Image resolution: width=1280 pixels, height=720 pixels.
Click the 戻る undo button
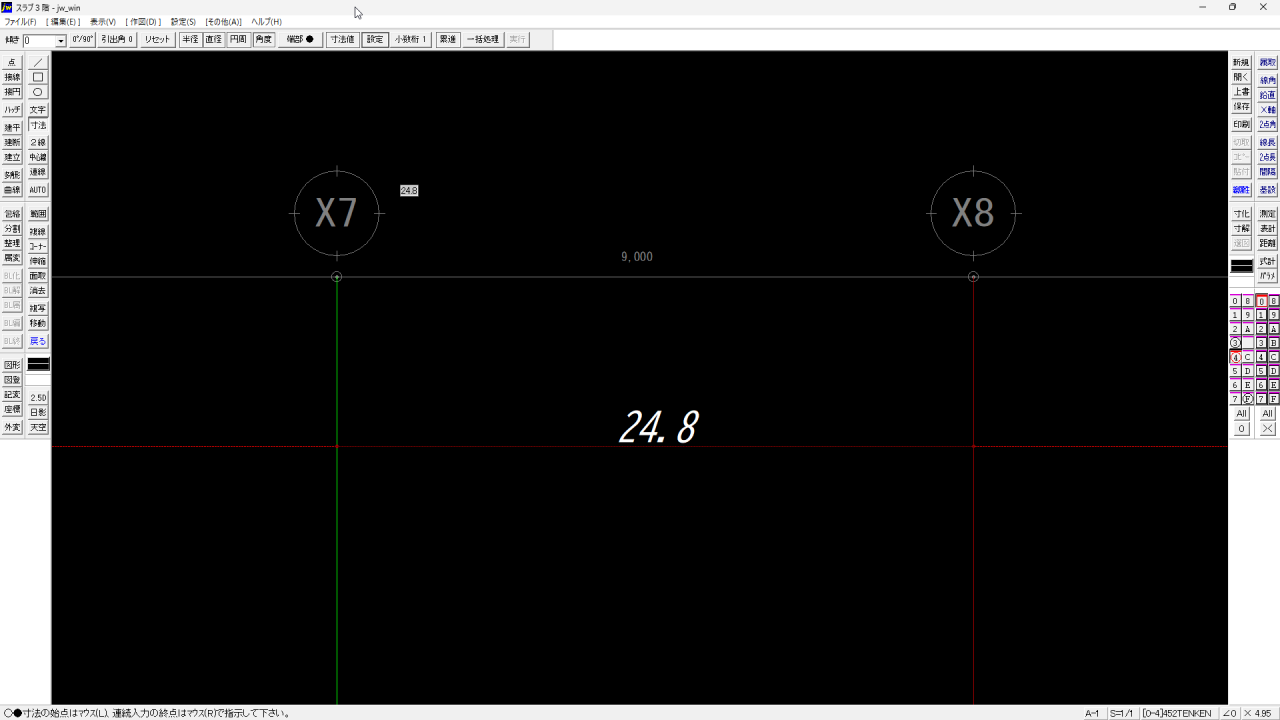pos(38,341)
